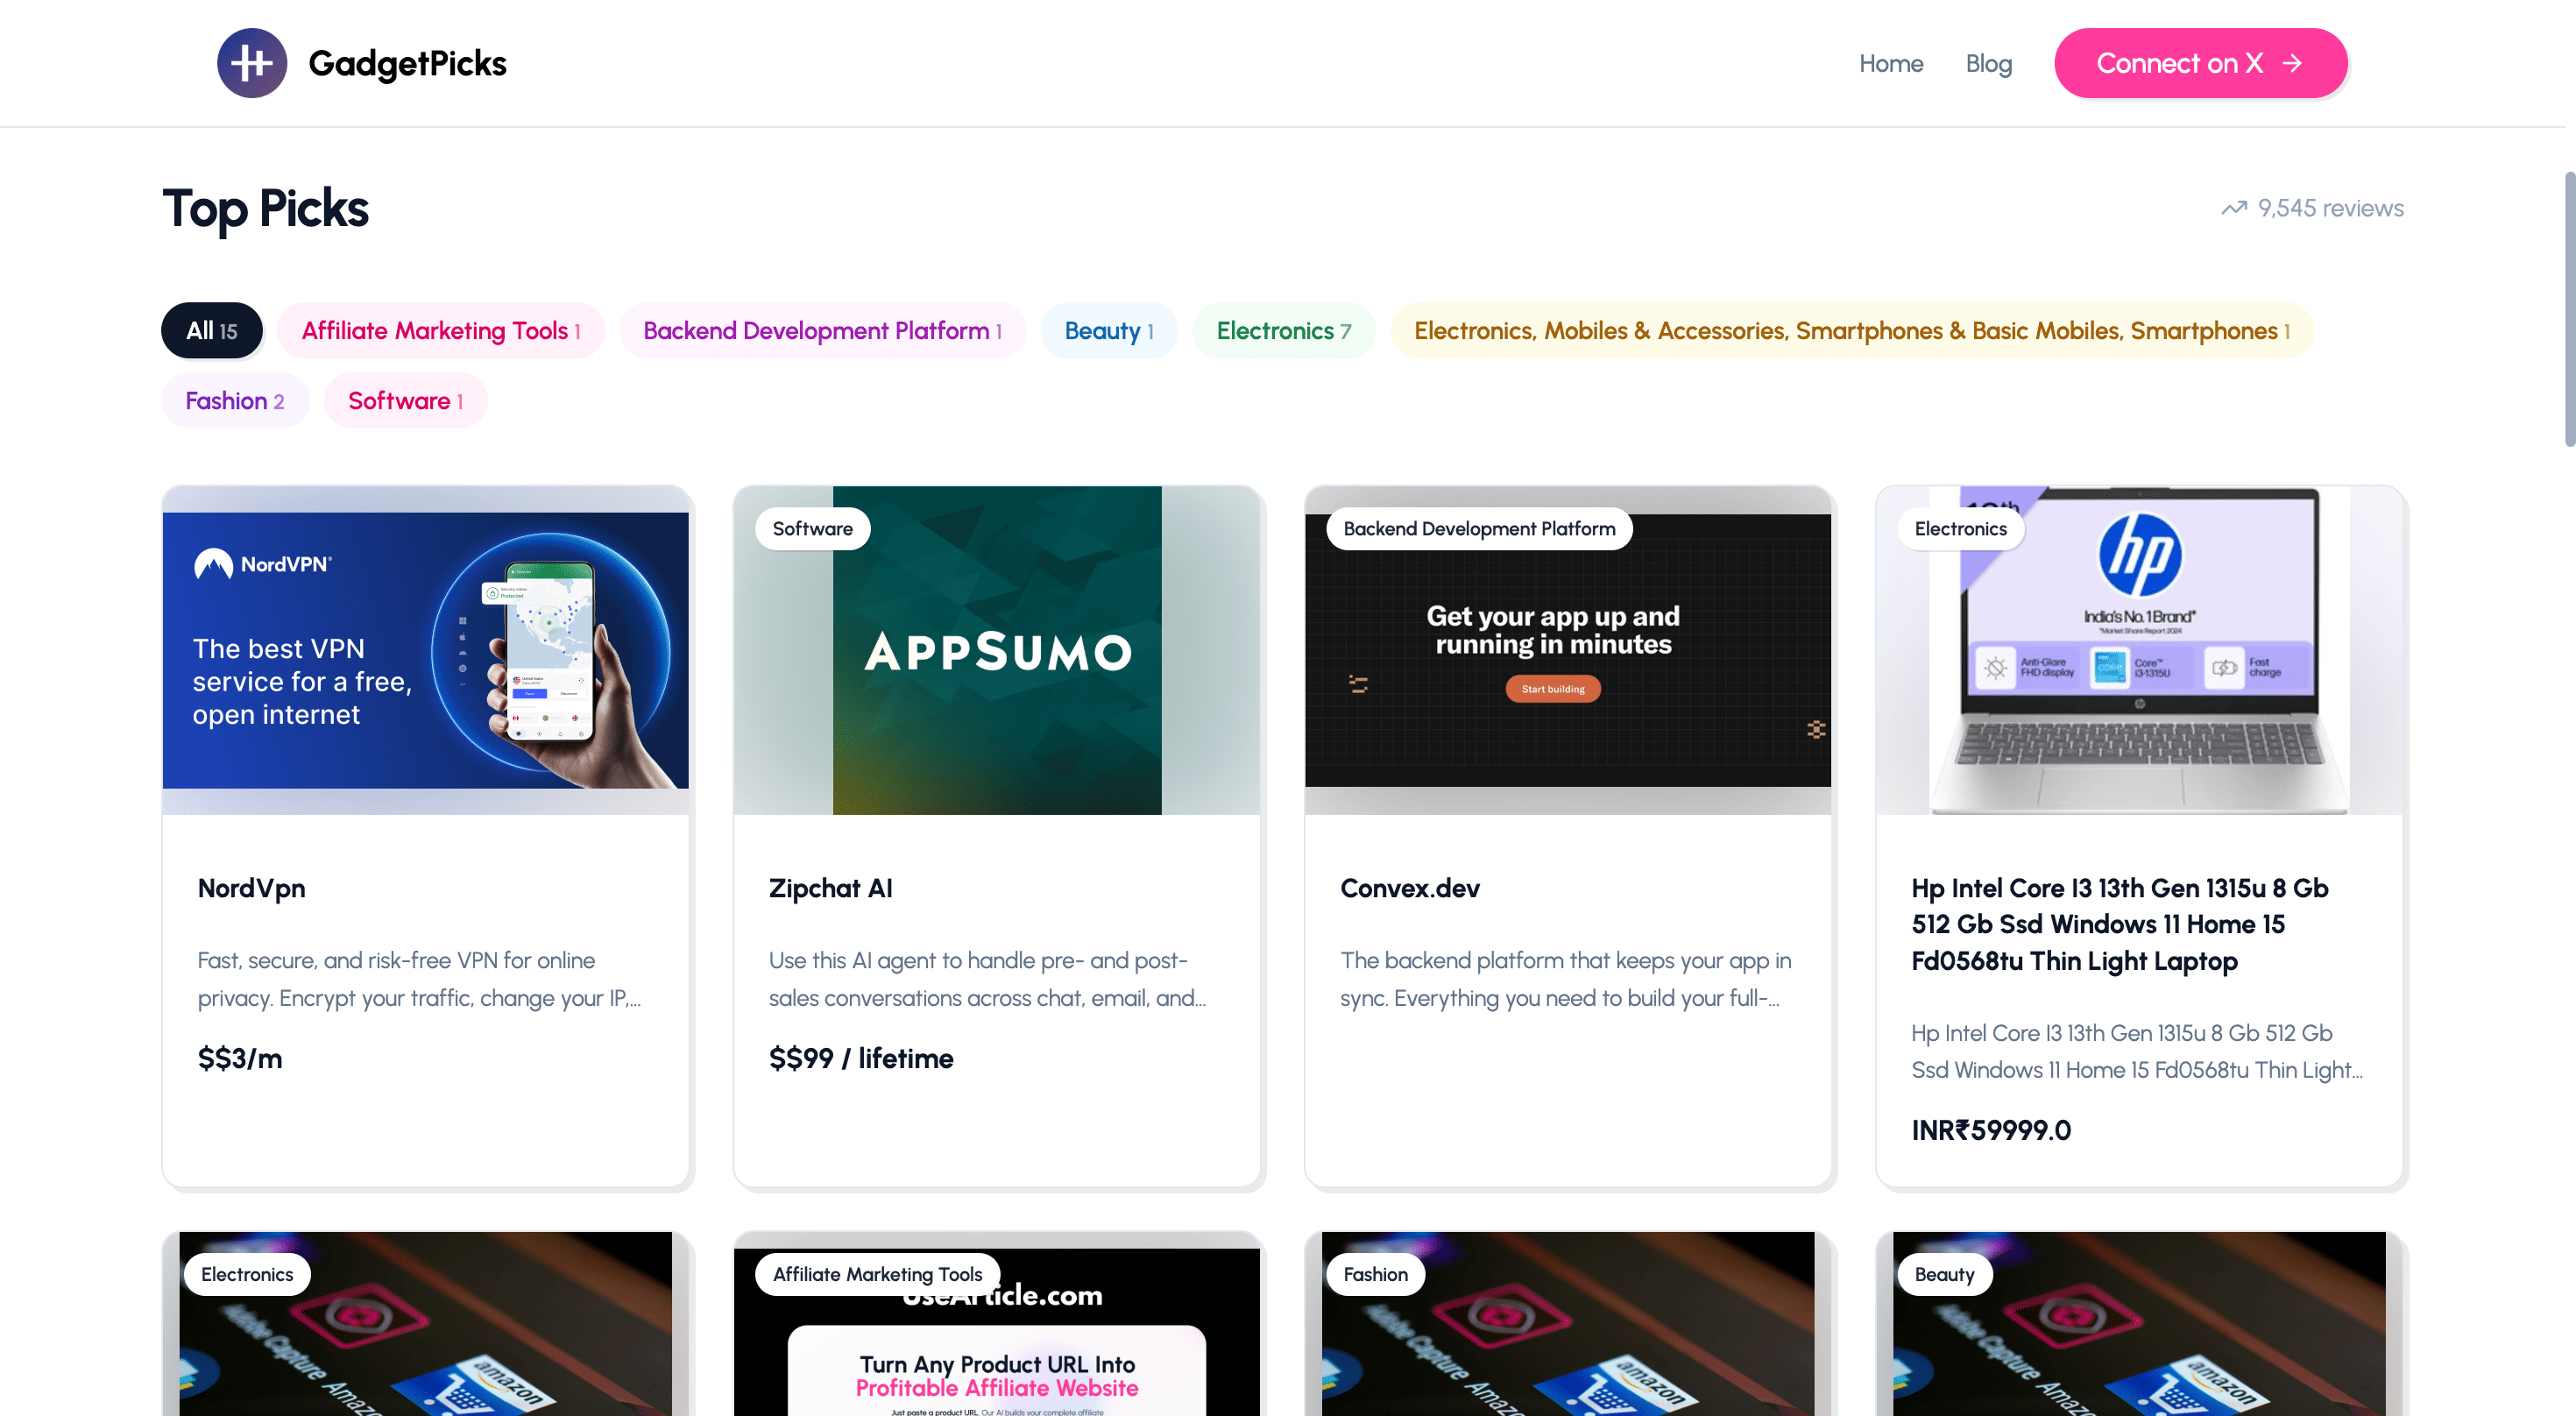Select the All 15 filter chip
Screen dimensions: 2576x1416
pos(212,330)
